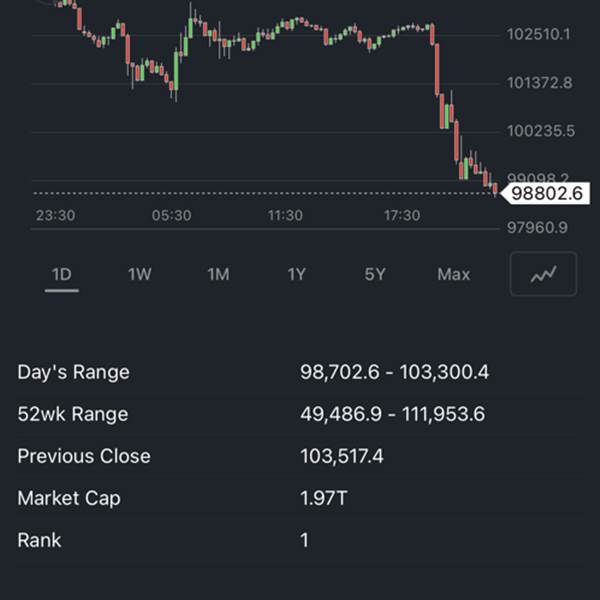Tap the 52wk Range values
Image resolution: width=600 pixels, height=600 pixels.
click(392, 414)
